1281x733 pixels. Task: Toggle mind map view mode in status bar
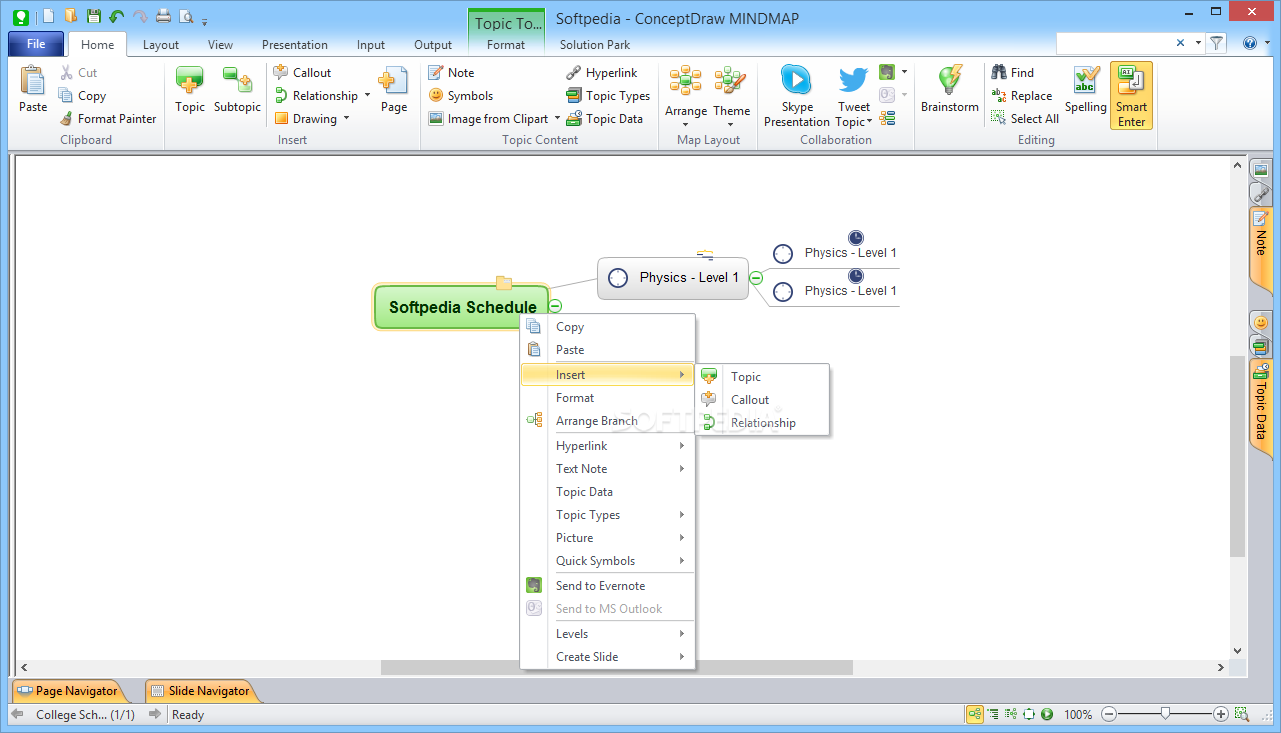(x=974, y=714)
